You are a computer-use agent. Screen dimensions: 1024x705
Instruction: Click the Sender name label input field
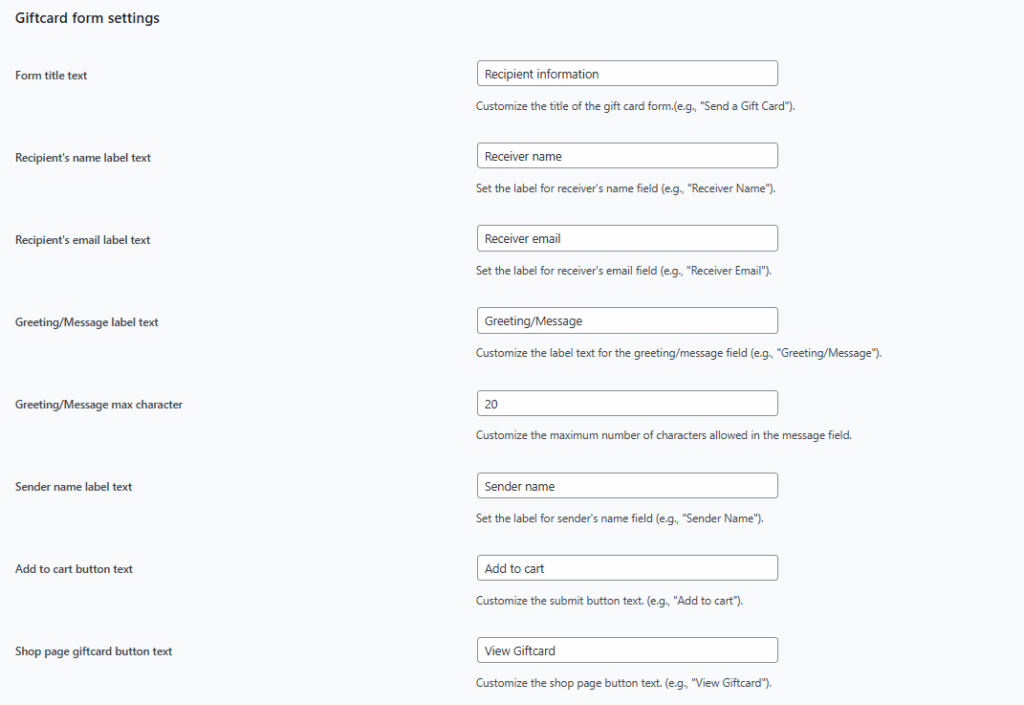(x=627, y=486)
